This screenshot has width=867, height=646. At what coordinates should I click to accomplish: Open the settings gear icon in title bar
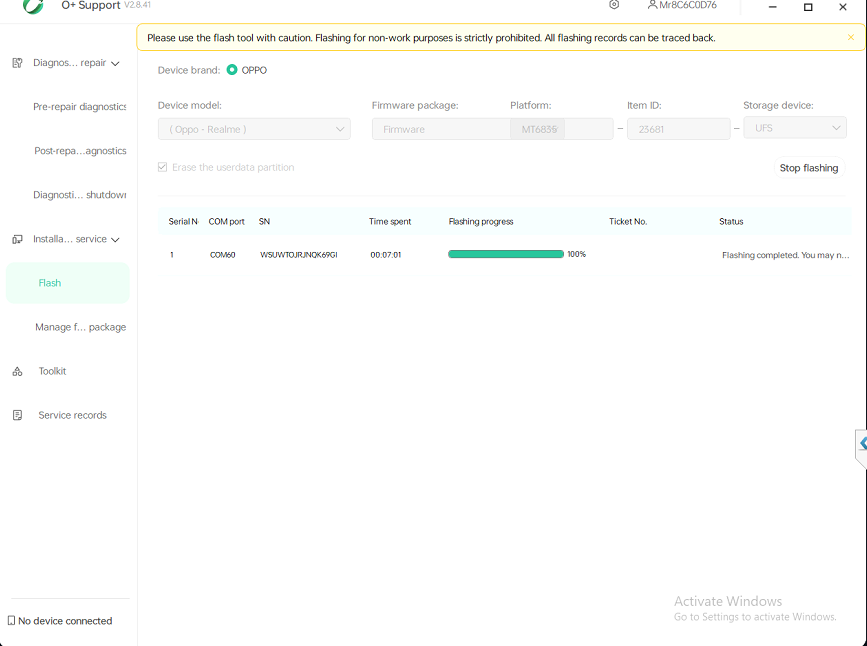click(x=614, y=5)
